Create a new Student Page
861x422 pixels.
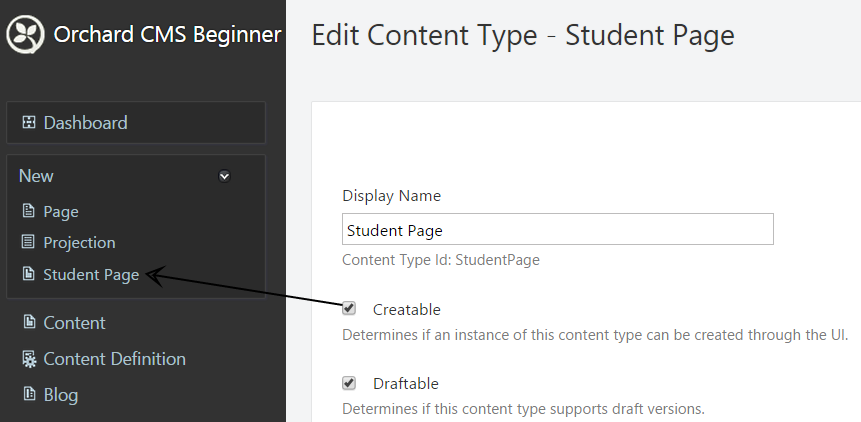[x=91, y=274]
